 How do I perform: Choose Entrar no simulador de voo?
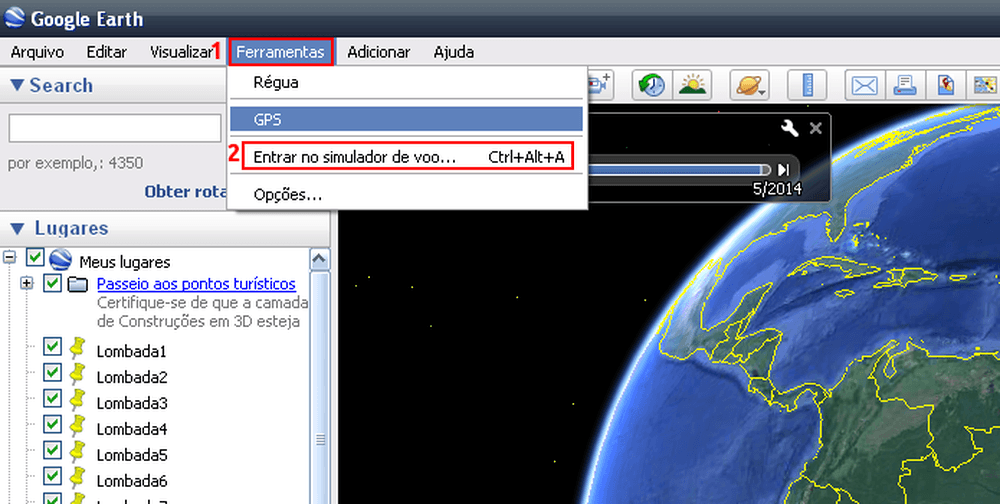click(x=407, y=157)
